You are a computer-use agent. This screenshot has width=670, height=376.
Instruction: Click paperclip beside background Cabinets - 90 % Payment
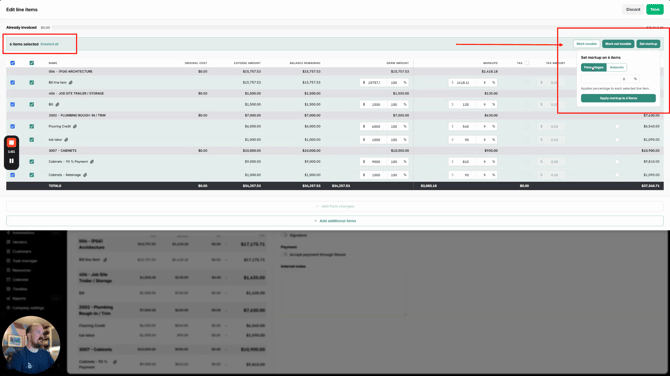[x=115, y=362]
